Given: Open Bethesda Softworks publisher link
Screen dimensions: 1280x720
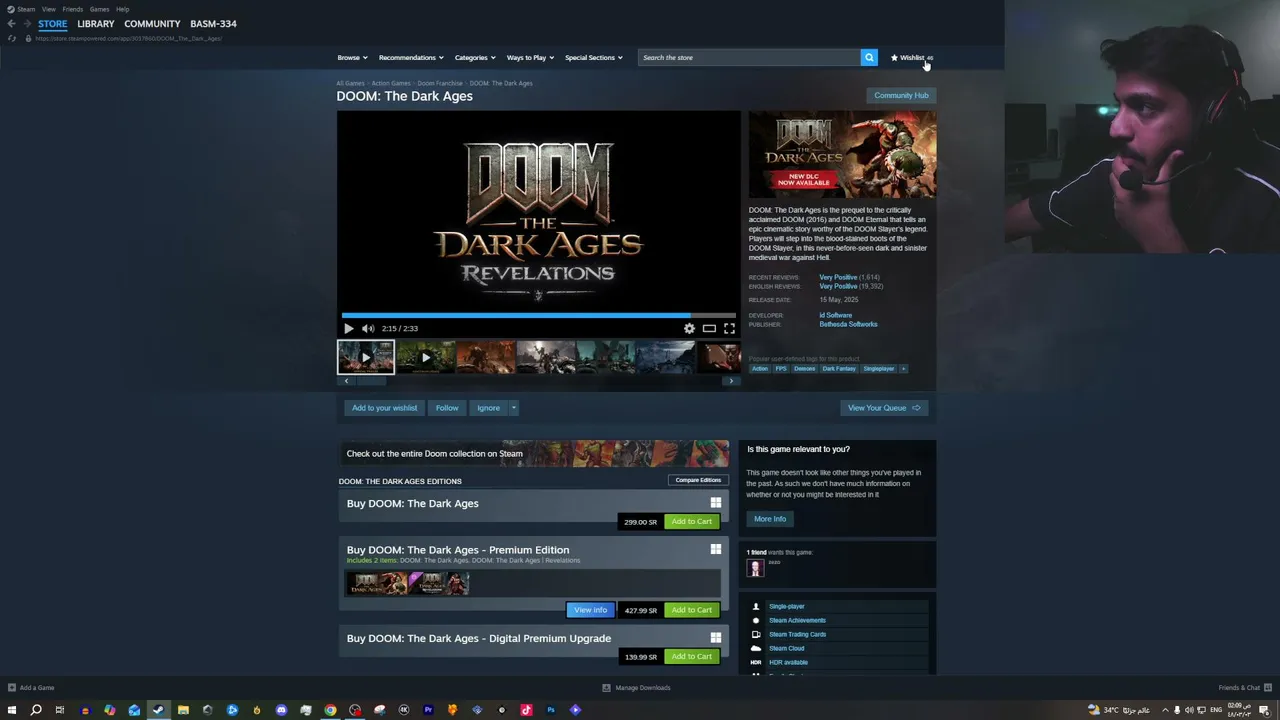Looking at the screenshot, I should pos(848,324).
